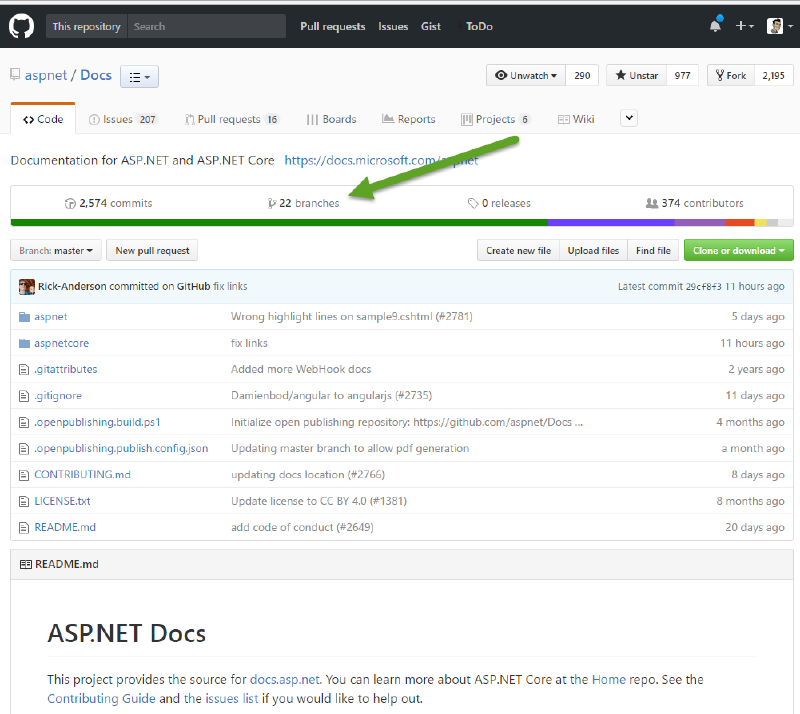Click the stargazers count 977
The width and height of the screenshot is (800, 714).
682,76
